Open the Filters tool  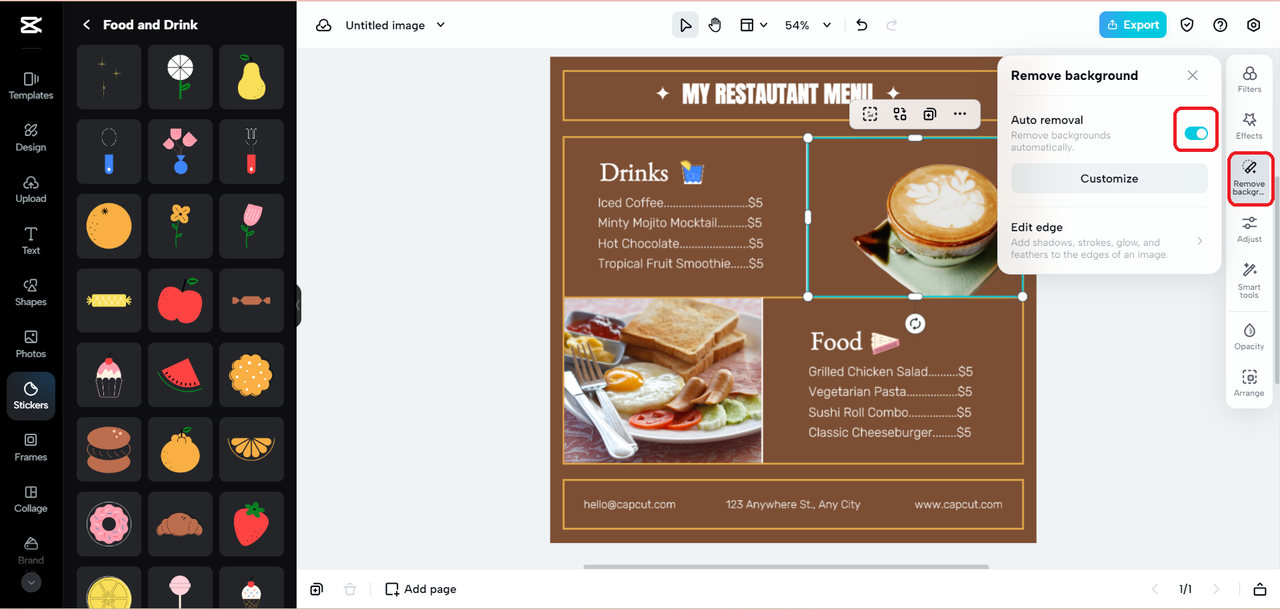[1249, 79]
